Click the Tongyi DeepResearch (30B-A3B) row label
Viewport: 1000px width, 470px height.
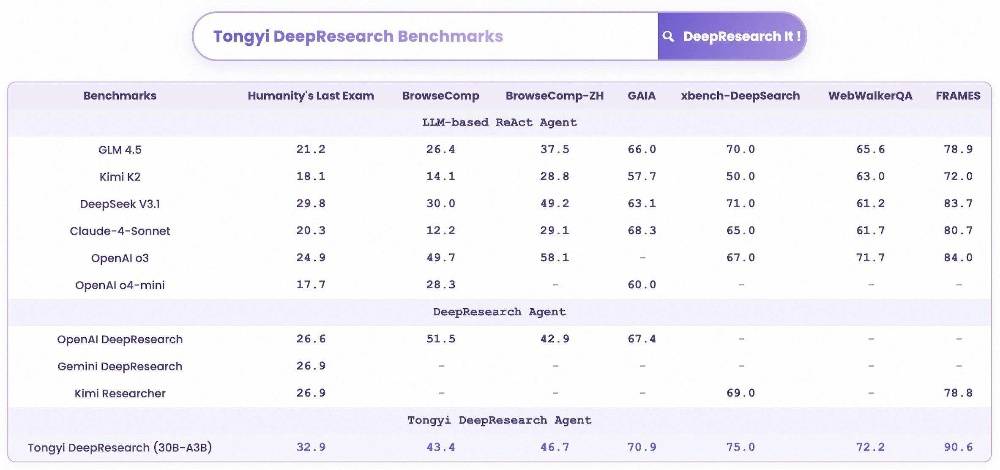(120, 448)
